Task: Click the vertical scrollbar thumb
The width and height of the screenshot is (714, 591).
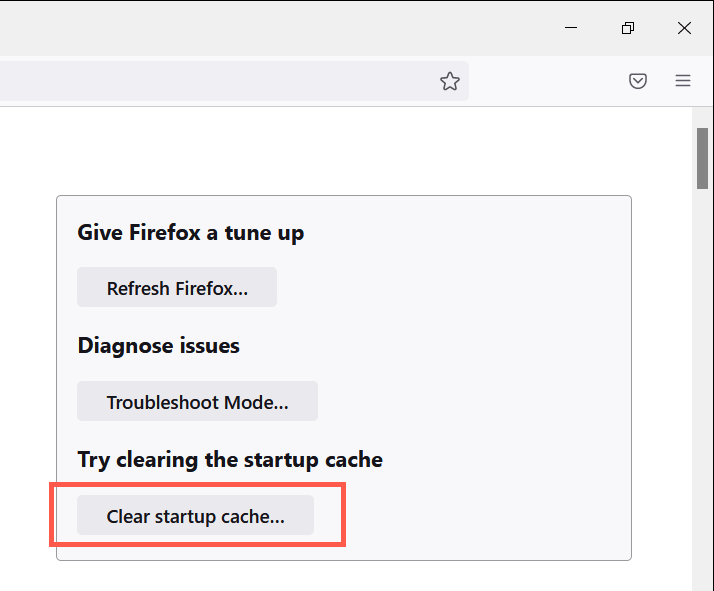Action: [702, 157]
